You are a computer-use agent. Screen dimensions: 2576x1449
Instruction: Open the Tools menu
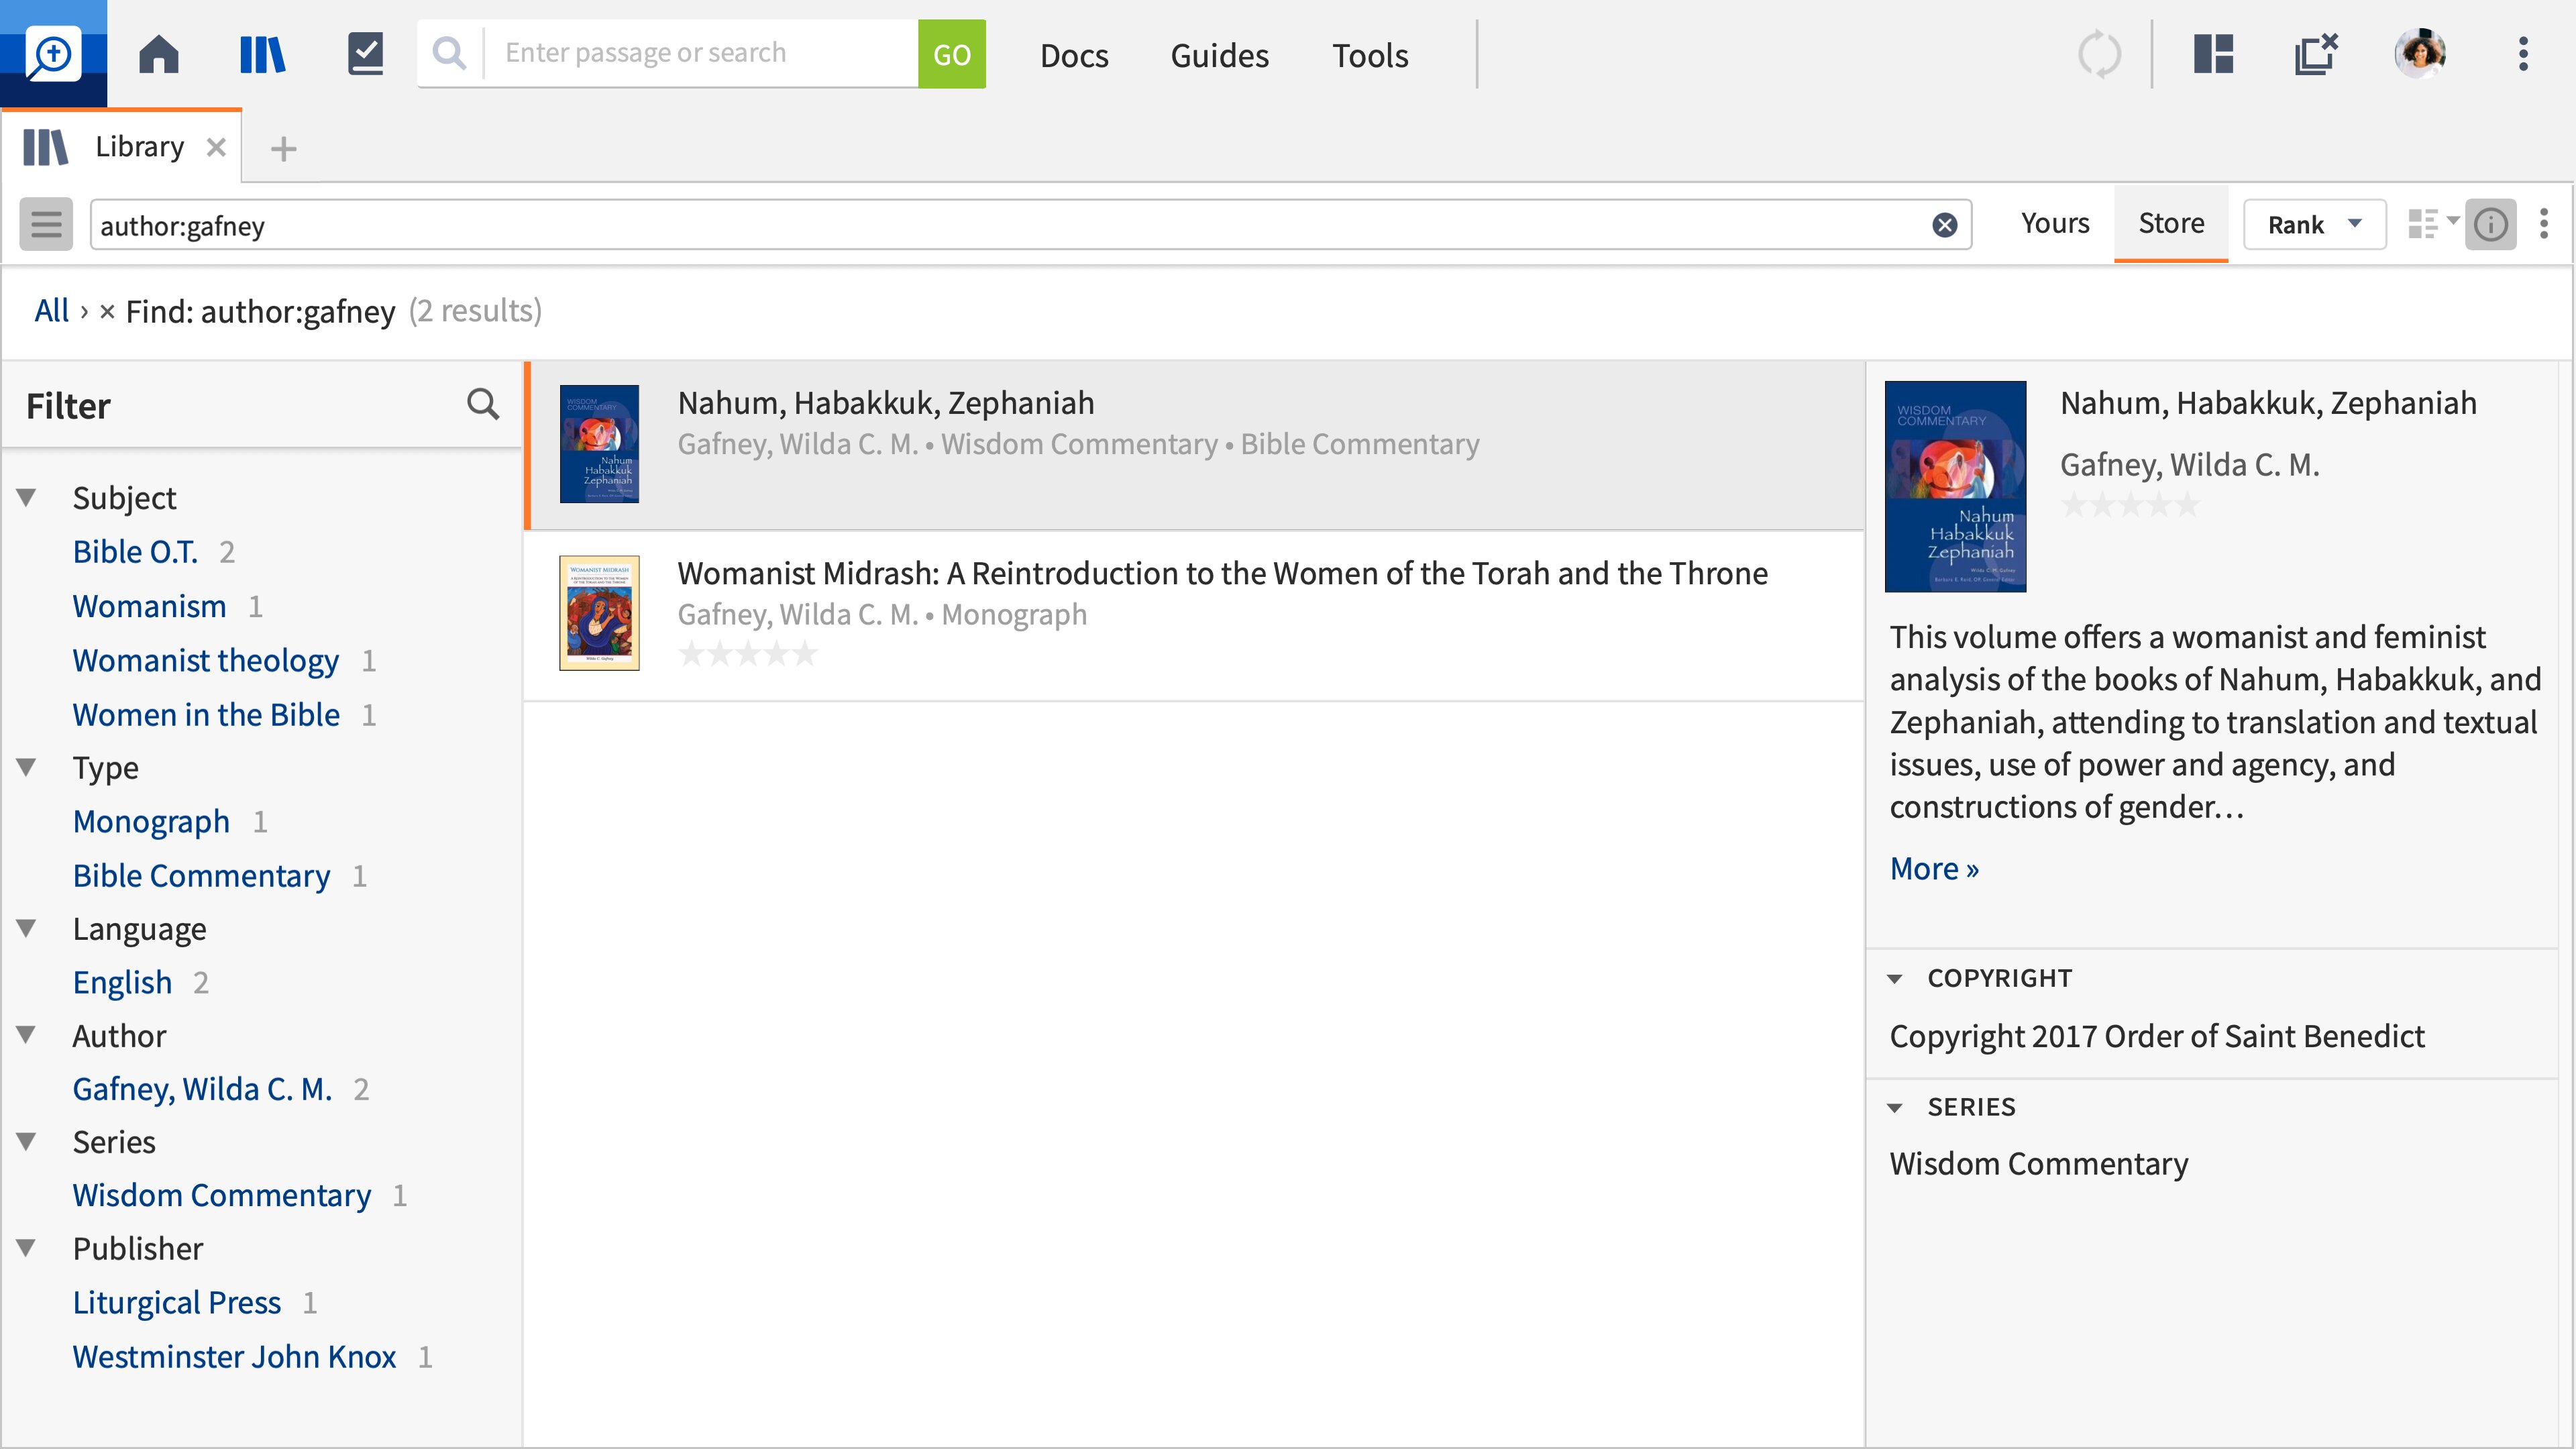coord(1369,55)
